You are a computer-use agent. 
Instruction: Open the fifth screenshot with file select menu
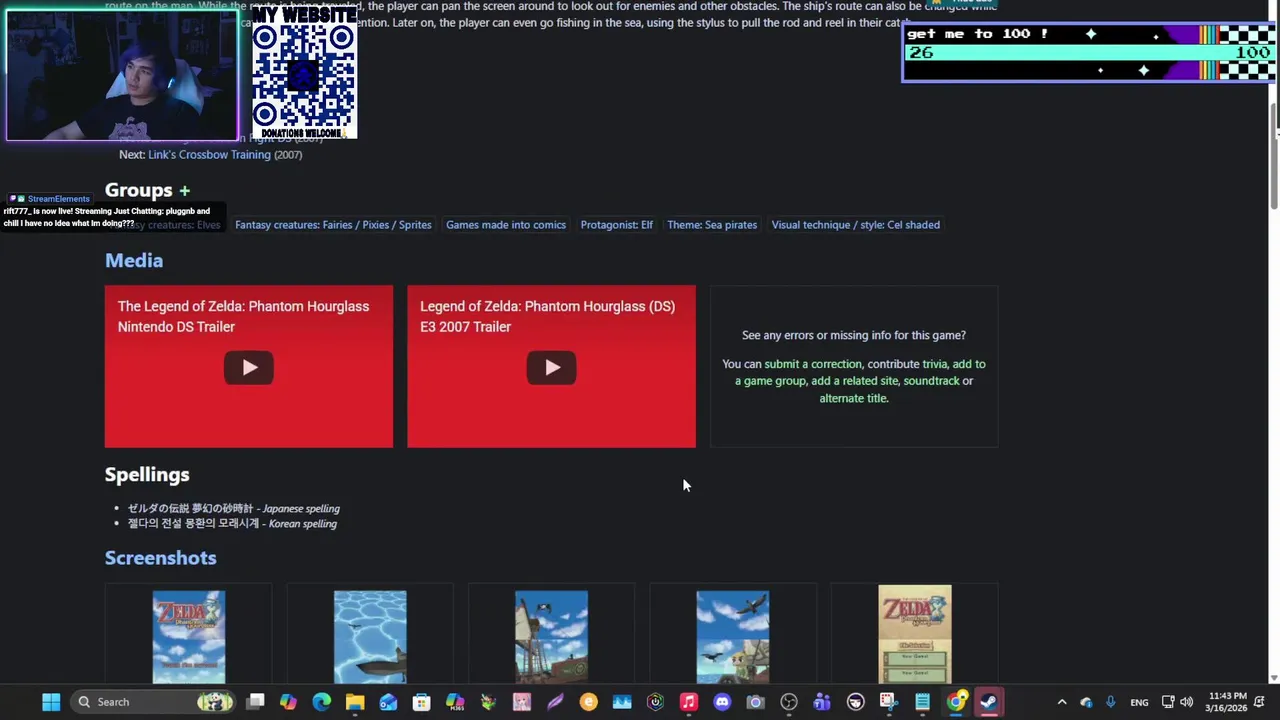[915, 635]
